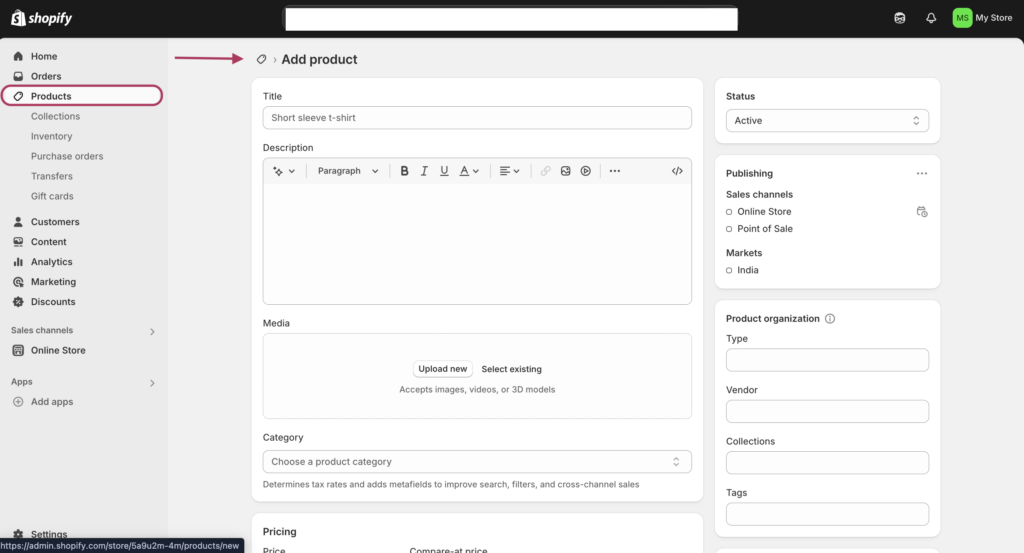Go to Products in the sidebar
This screenshot has height=553, width=1024.
[x=82, y=96]
